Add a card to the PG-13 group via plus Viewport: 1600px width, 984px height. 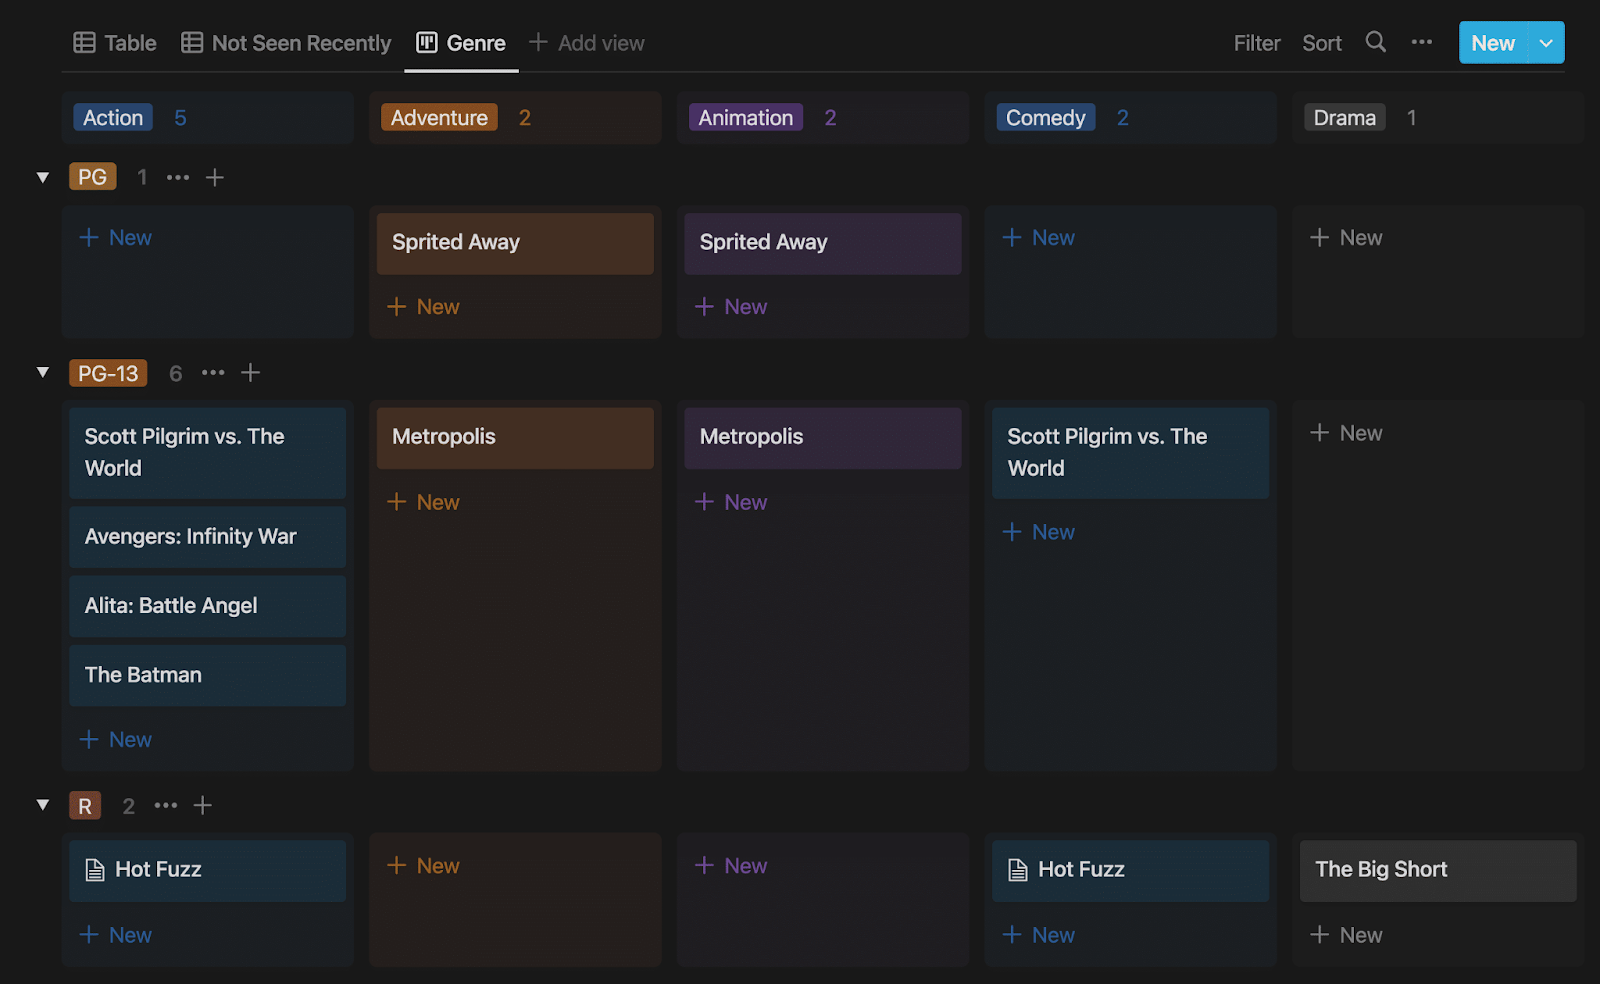(x=251, y=373)
